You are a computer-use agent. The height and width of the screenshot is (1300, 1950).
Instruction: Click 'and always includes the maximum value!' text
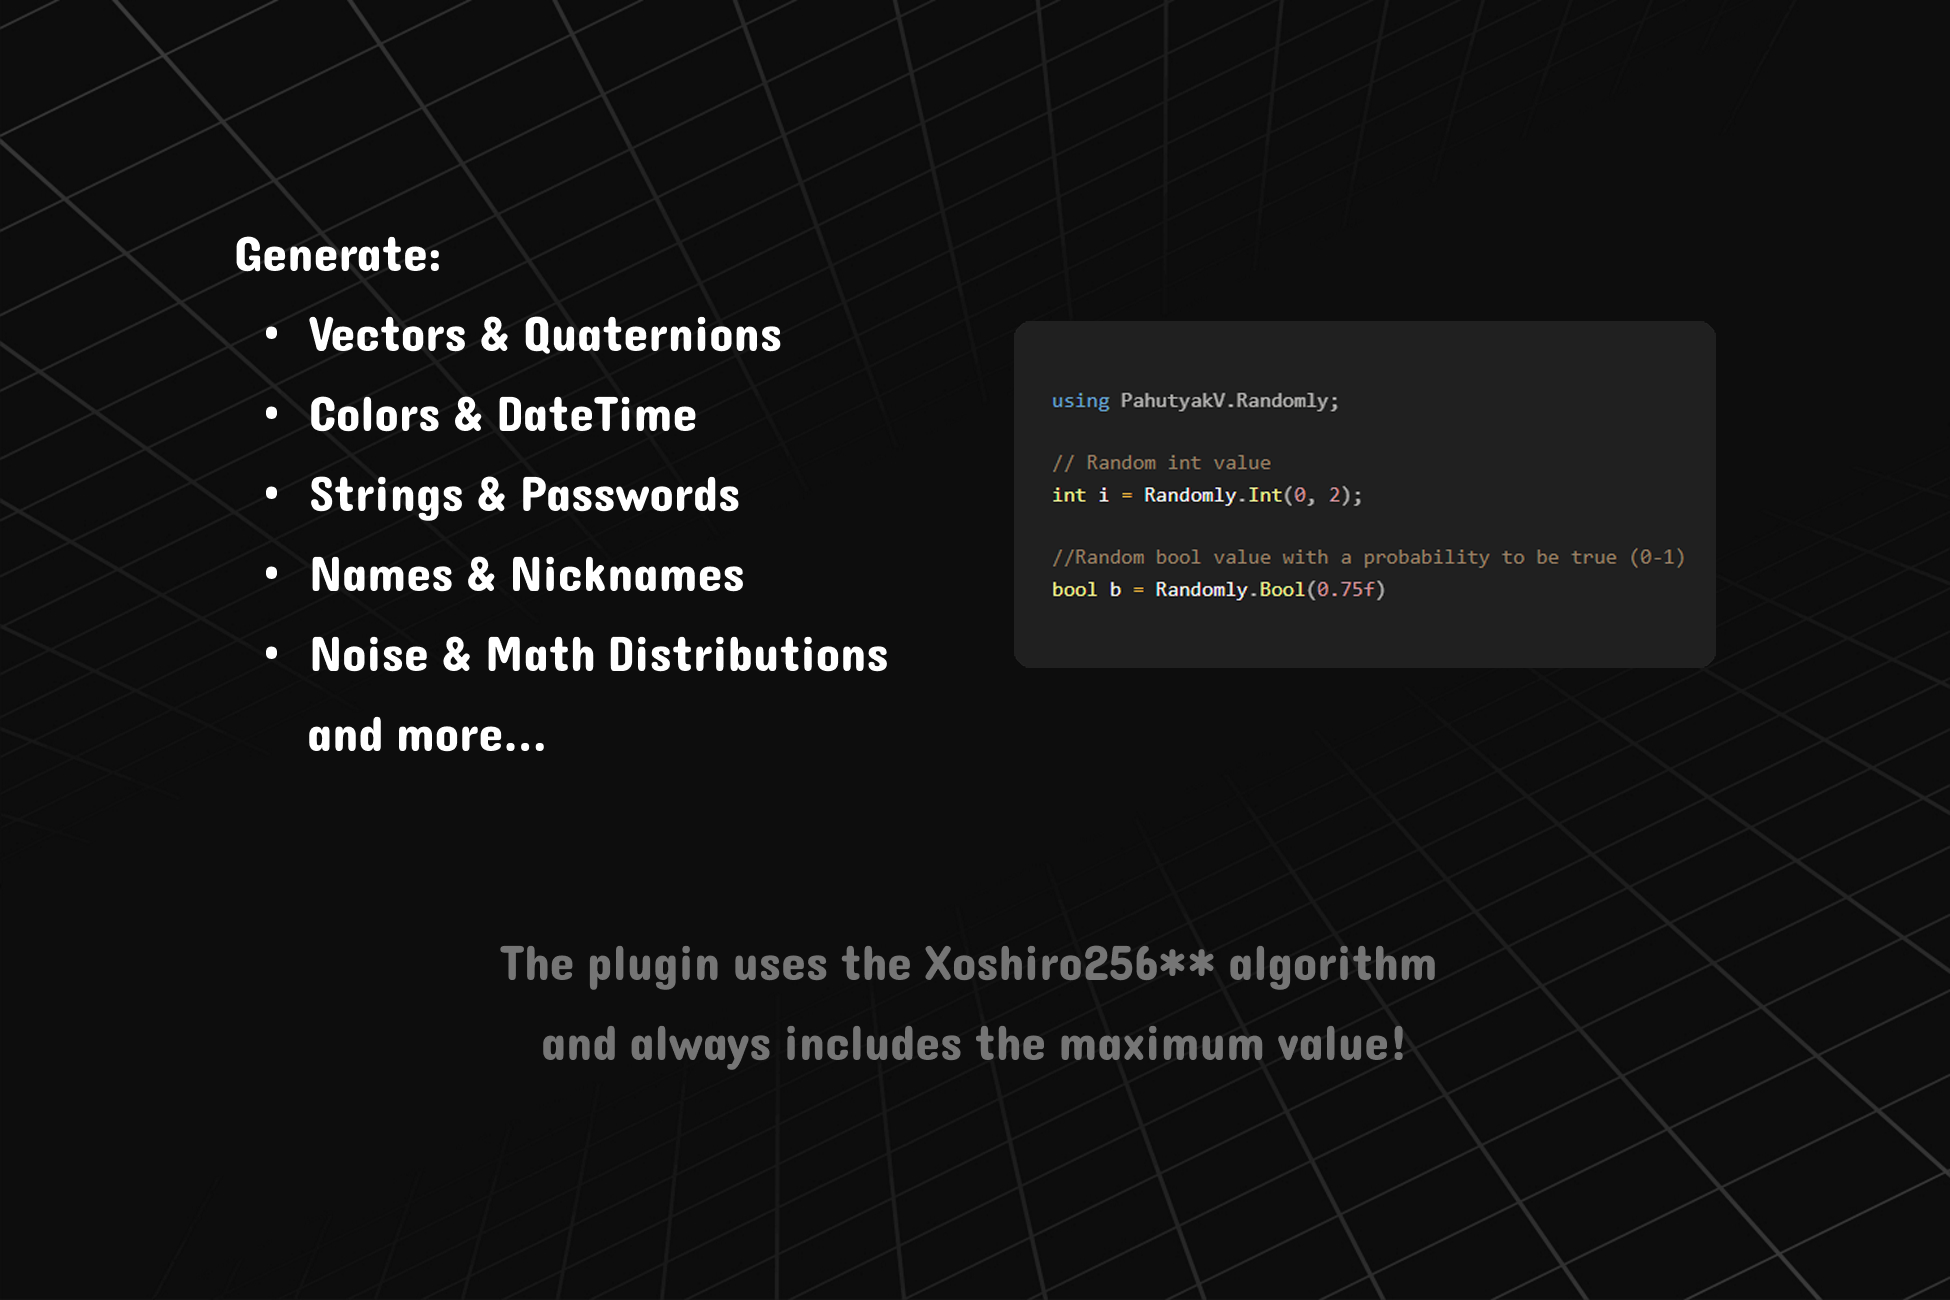(x=973, y=1044)
